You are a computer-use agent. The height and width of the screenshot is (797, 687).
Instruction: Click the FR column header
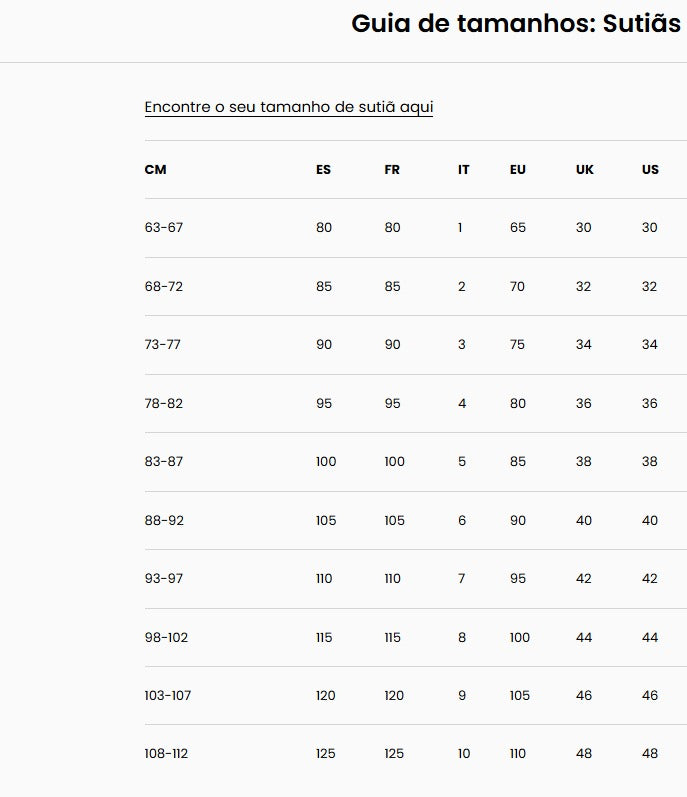tap(392, 170)
